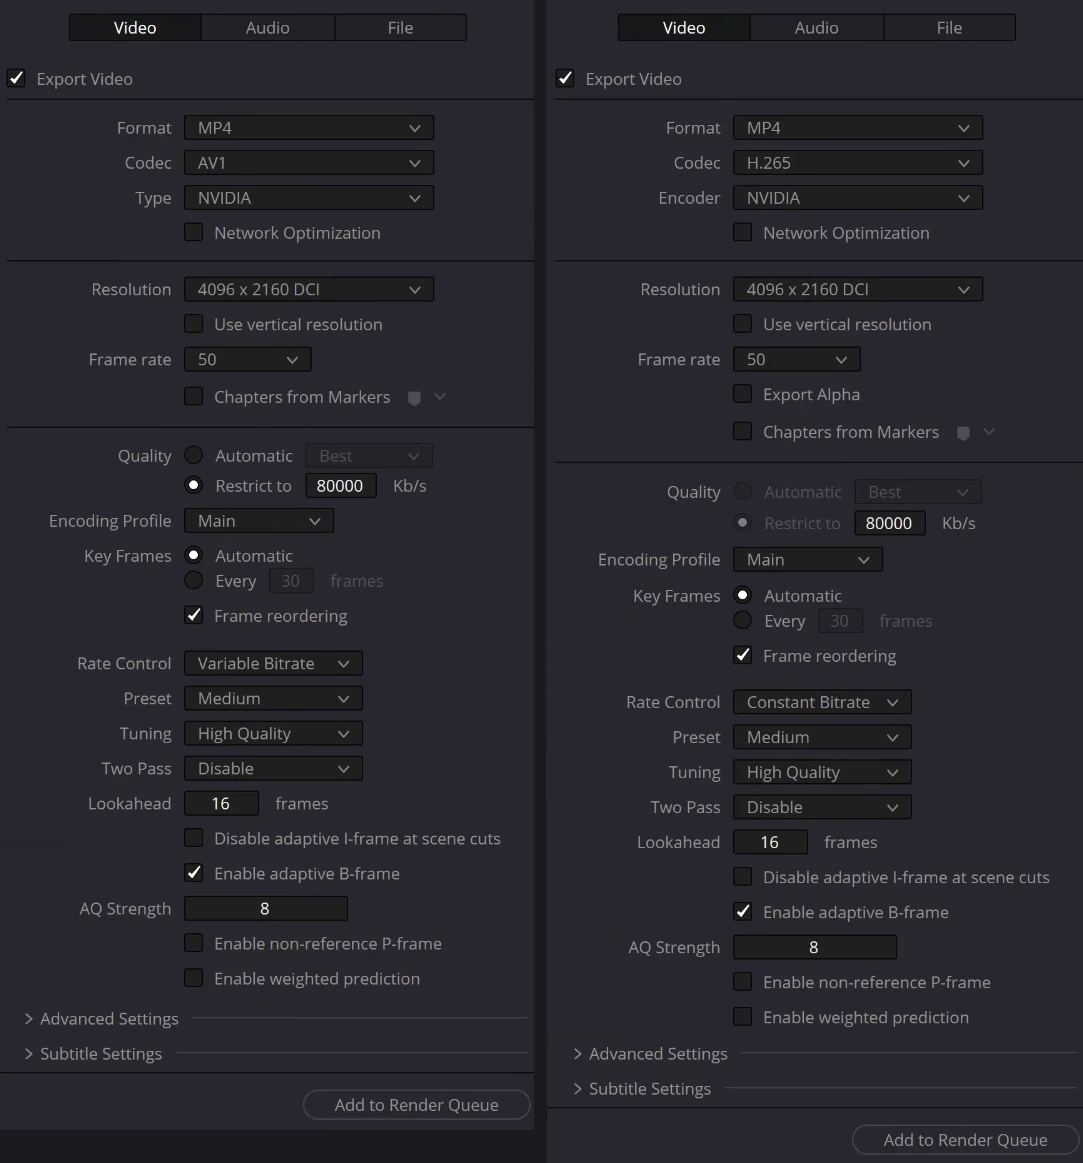The image size is (1083, 1163).
Task: Enable non-reference P-frame in right panel
Action: click(x=743, y=981)
